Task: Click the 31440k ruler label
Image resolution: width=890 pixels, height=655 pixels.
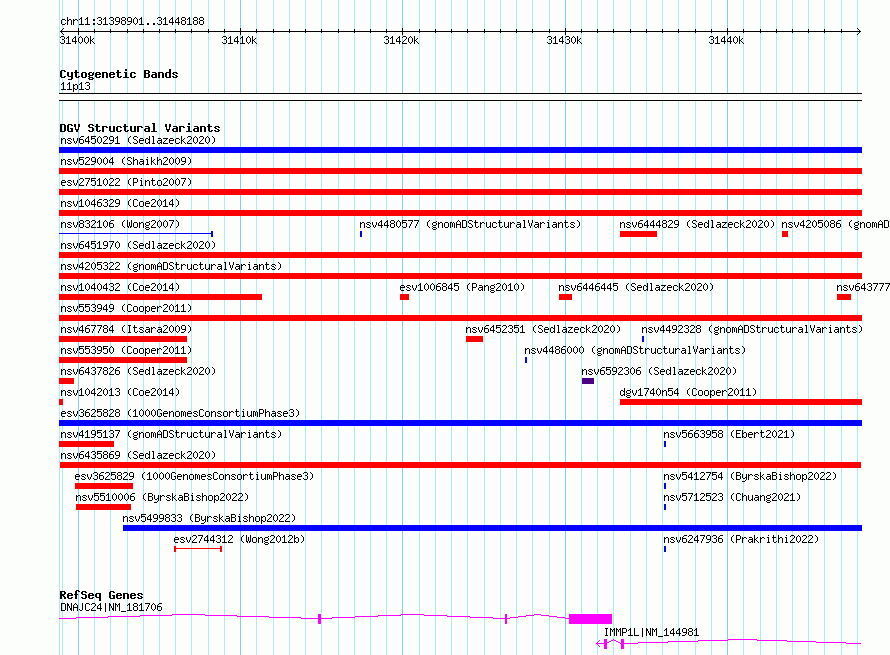Action: [726, 40]
